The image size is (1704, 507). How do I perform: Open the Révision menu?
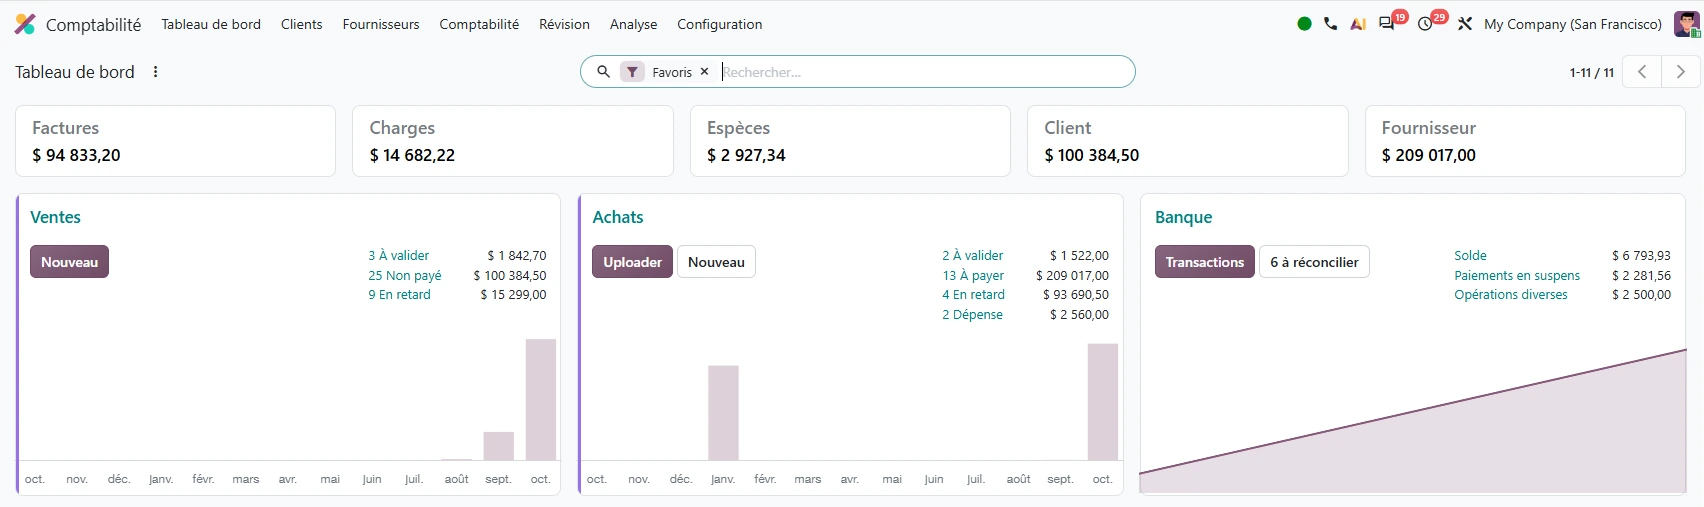point(564,24)
